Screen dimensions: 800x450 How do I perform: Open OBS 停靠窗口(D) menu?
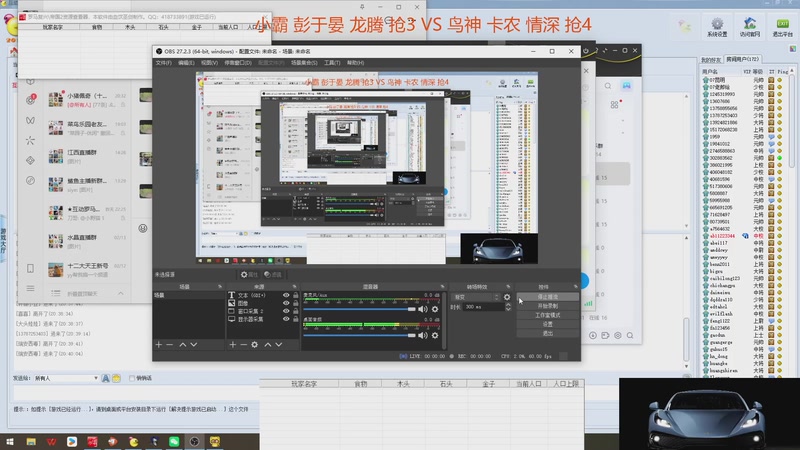pyautogui.click(x=238, y=63)
